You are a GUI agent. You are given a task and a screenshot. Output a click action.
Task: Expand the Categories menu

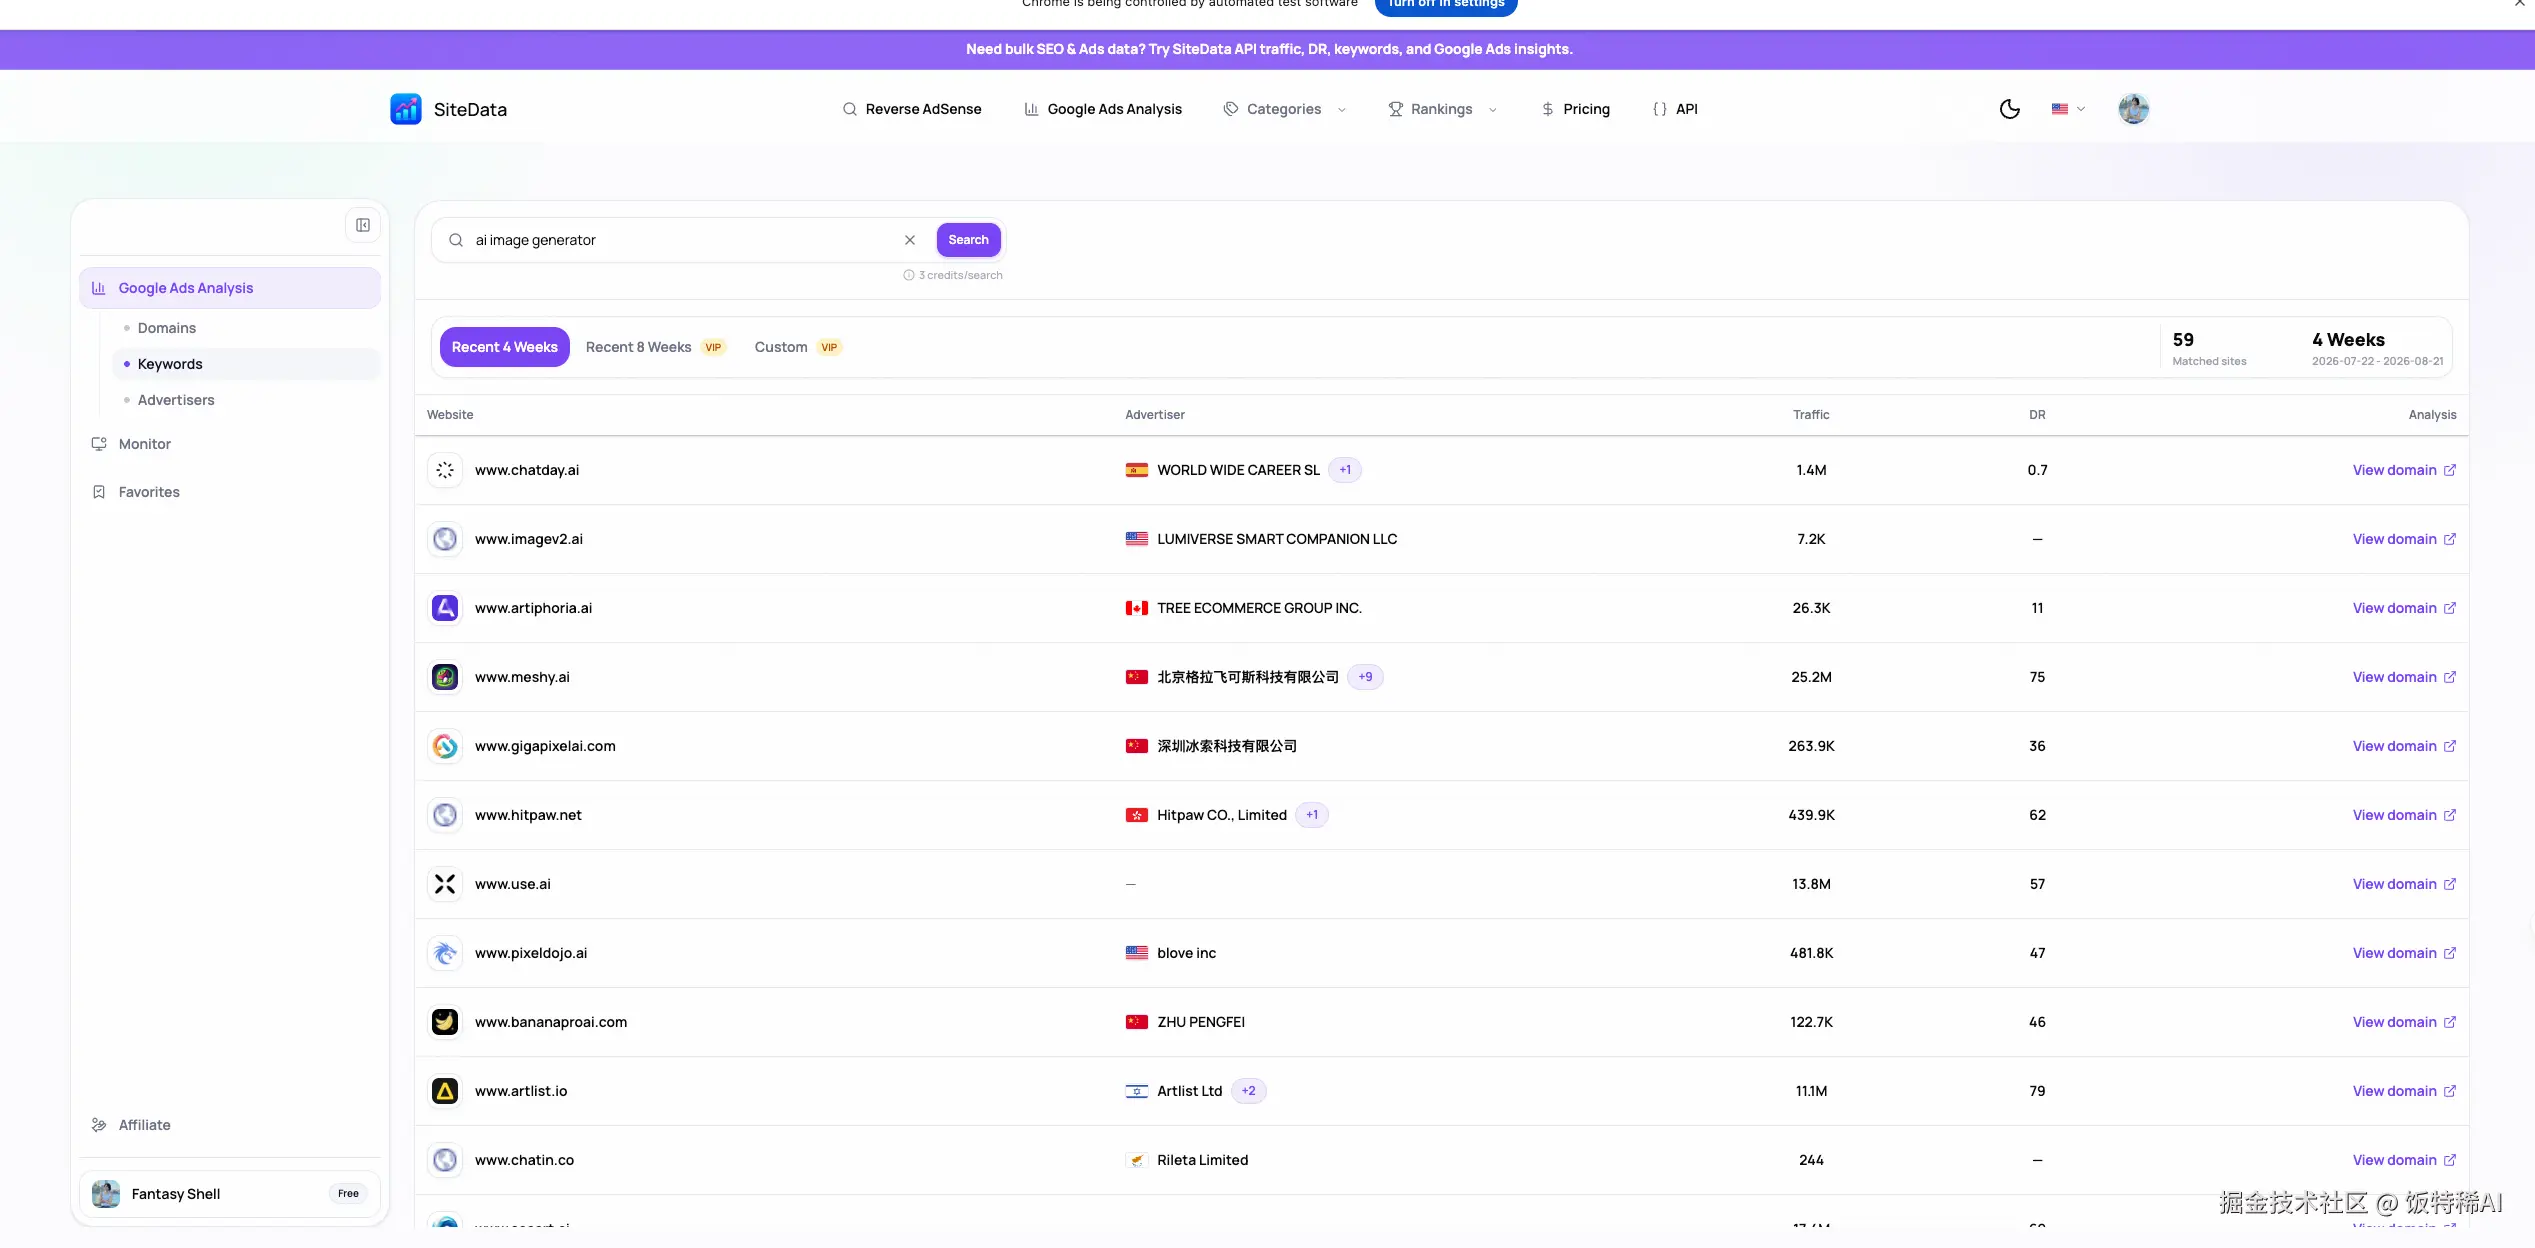[x=1284, y=109]
